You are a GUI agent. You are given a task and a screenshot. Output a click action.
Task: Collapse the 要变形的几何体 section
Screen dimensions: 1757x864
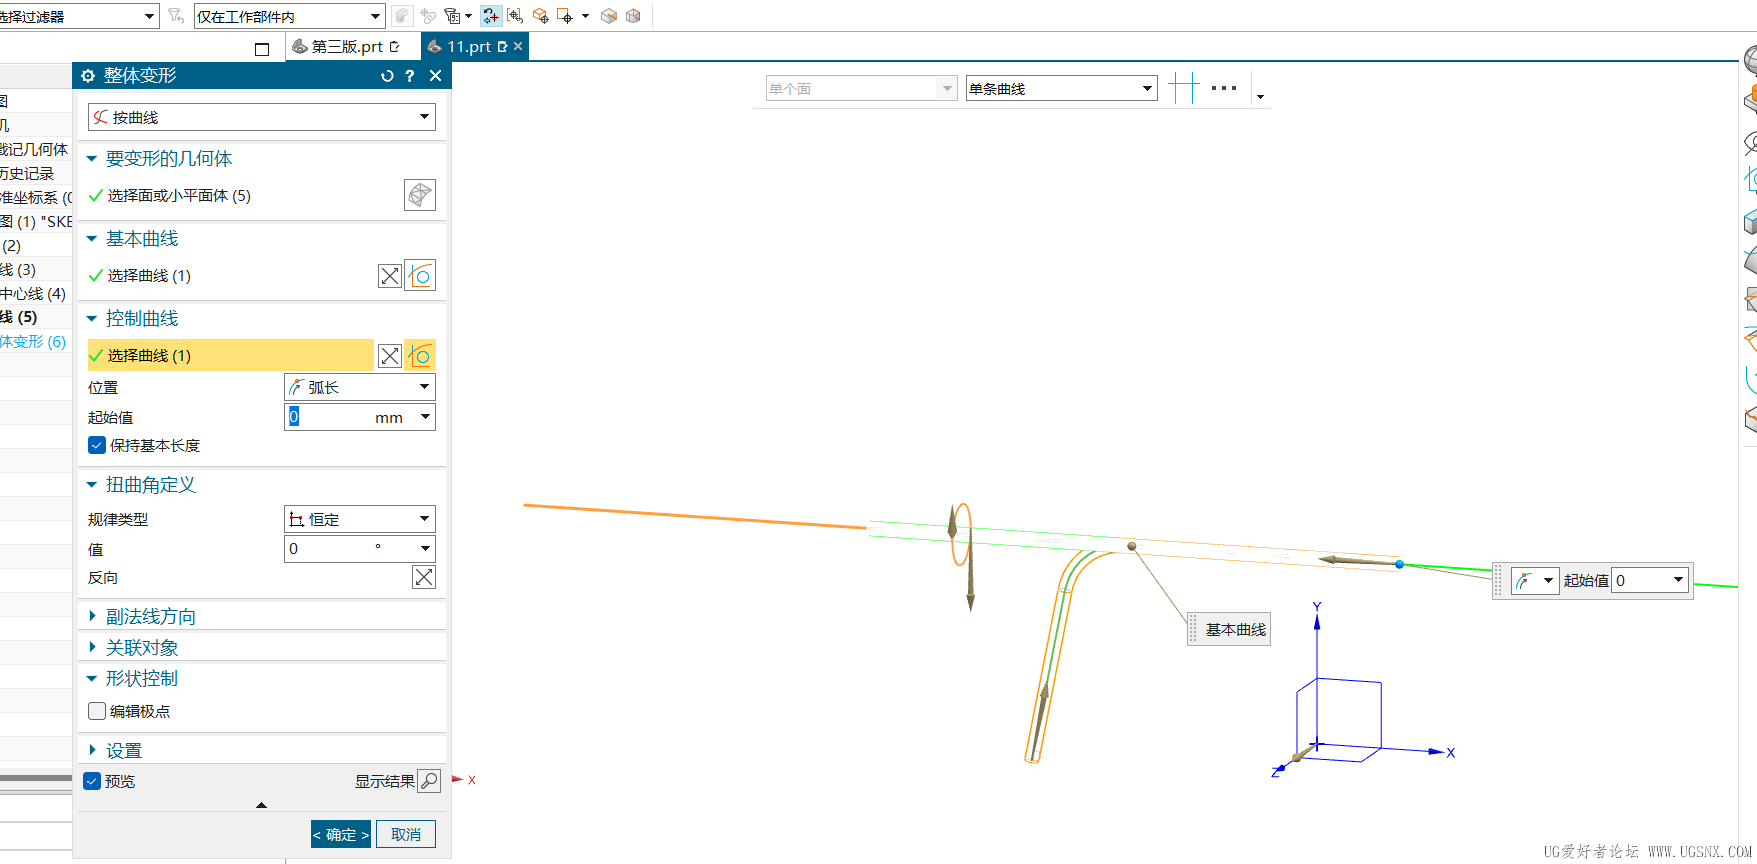[x=92, y=159]
